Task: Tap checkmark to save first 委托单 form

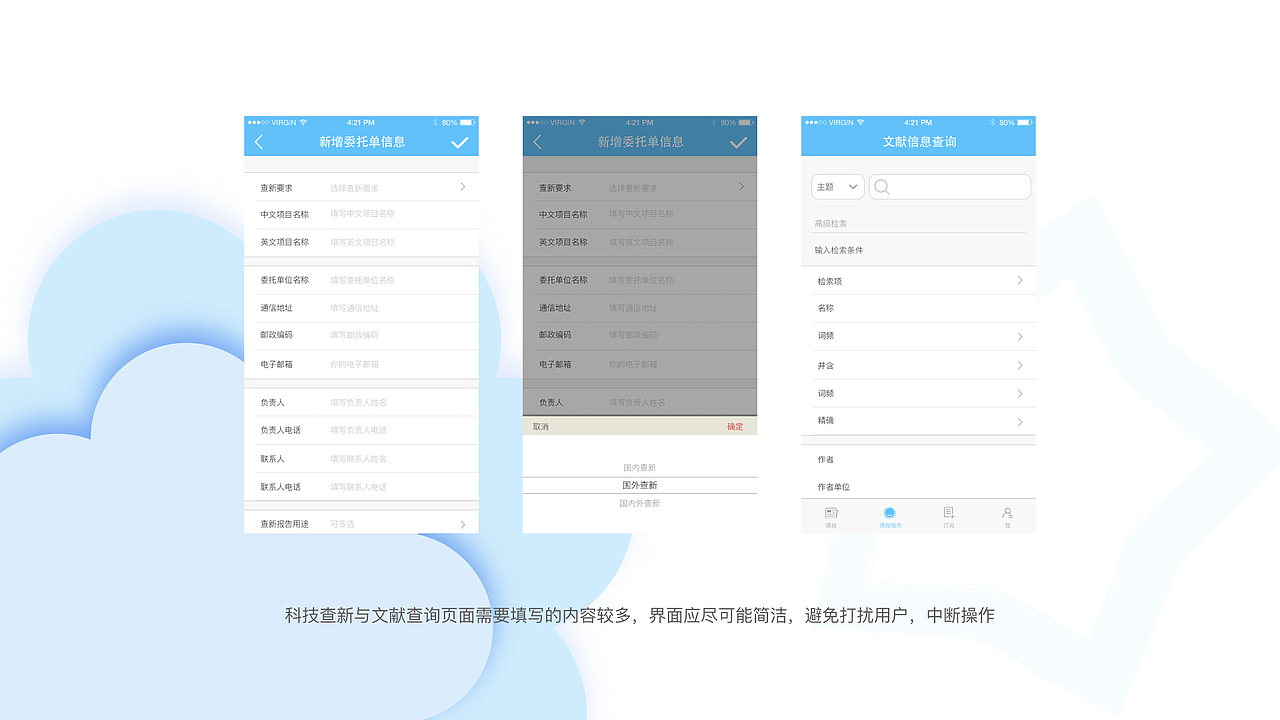Action: [460, 142]
